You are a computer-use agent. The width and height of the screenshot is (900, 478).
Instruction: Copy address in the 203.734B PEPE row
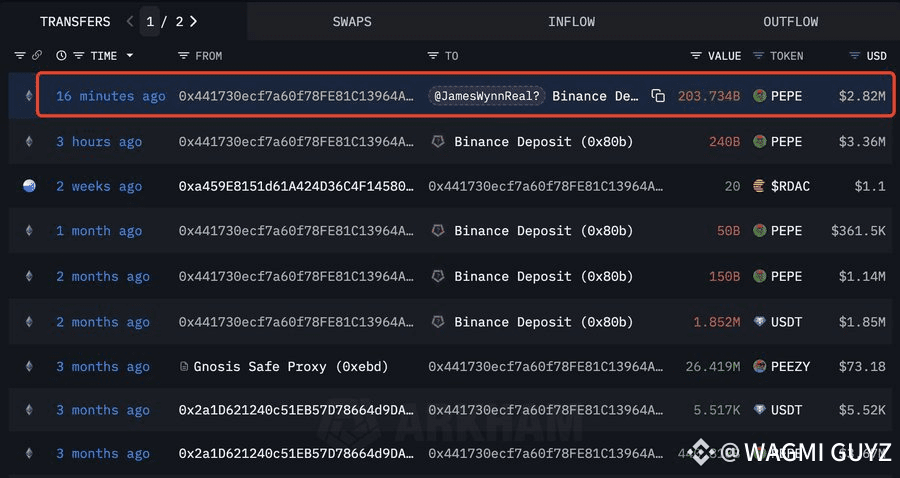point(658,96)
